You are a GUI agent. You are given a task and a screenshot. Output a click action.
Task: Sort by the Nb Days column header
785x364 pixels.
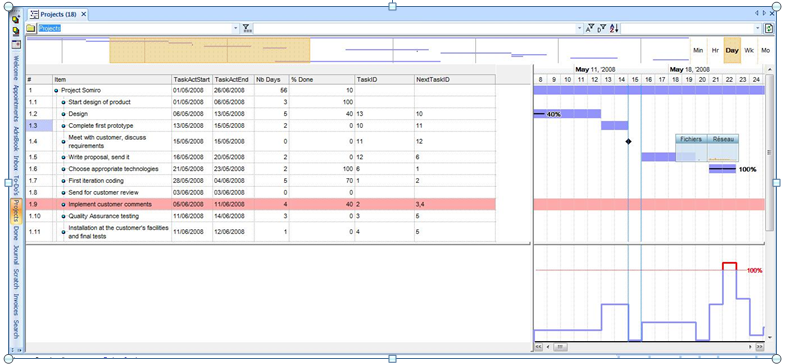[271, 80]
